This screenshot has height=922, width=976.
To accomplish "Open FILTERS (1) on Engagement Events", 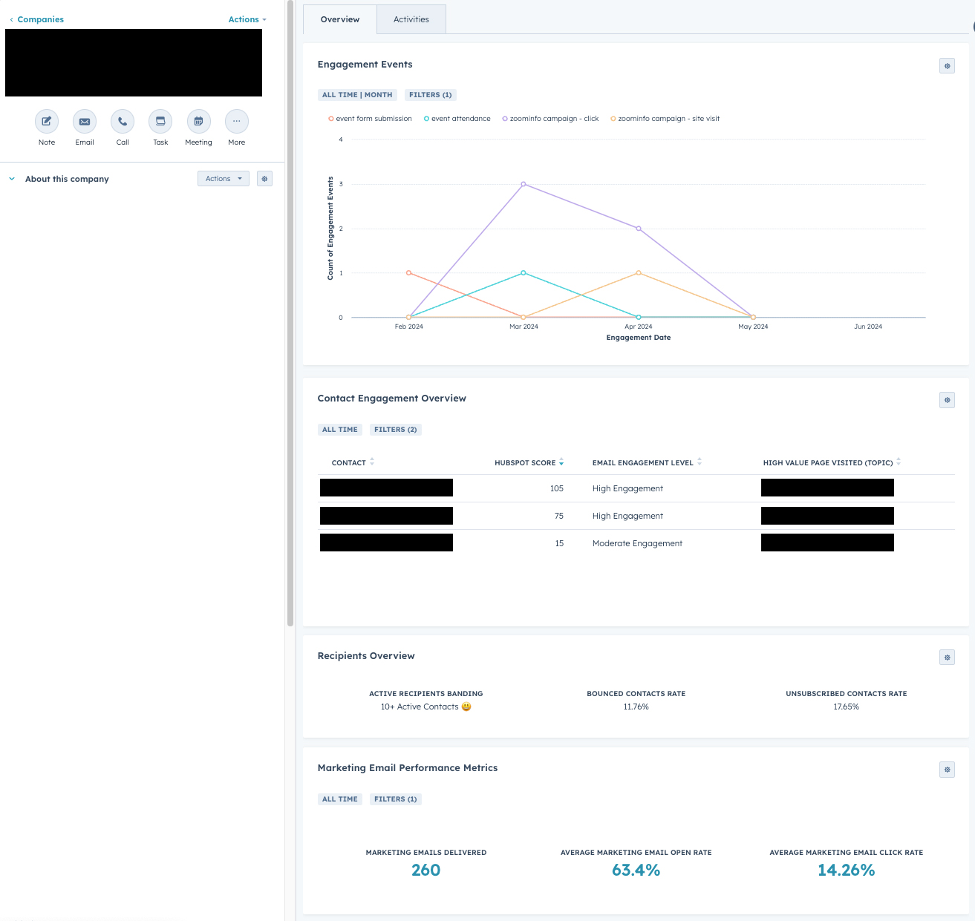I will (430, 95).
